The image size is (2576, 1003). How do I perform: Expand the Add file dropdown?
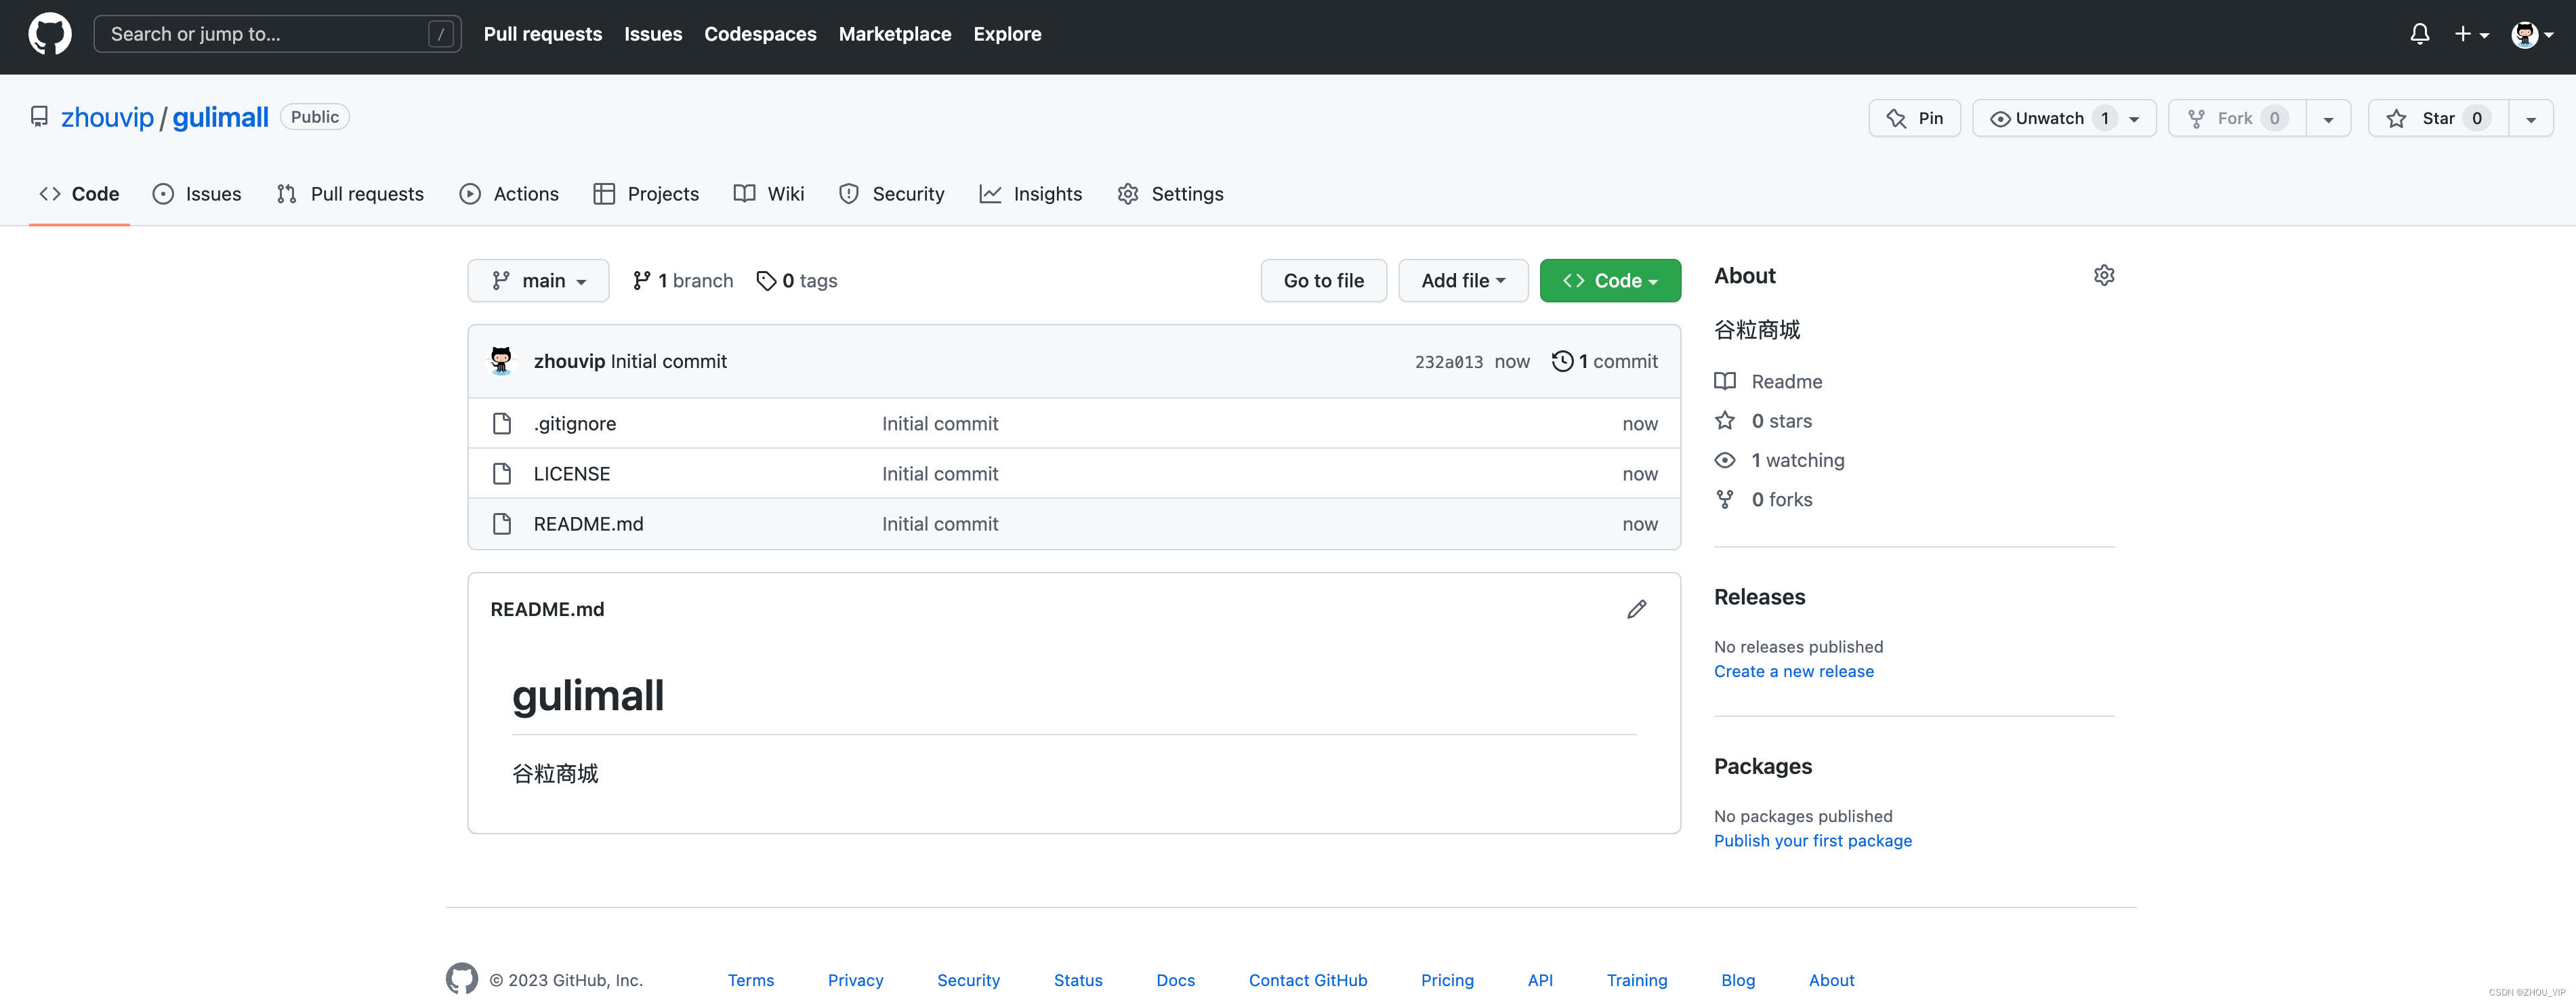click(x=1462, y=280)
